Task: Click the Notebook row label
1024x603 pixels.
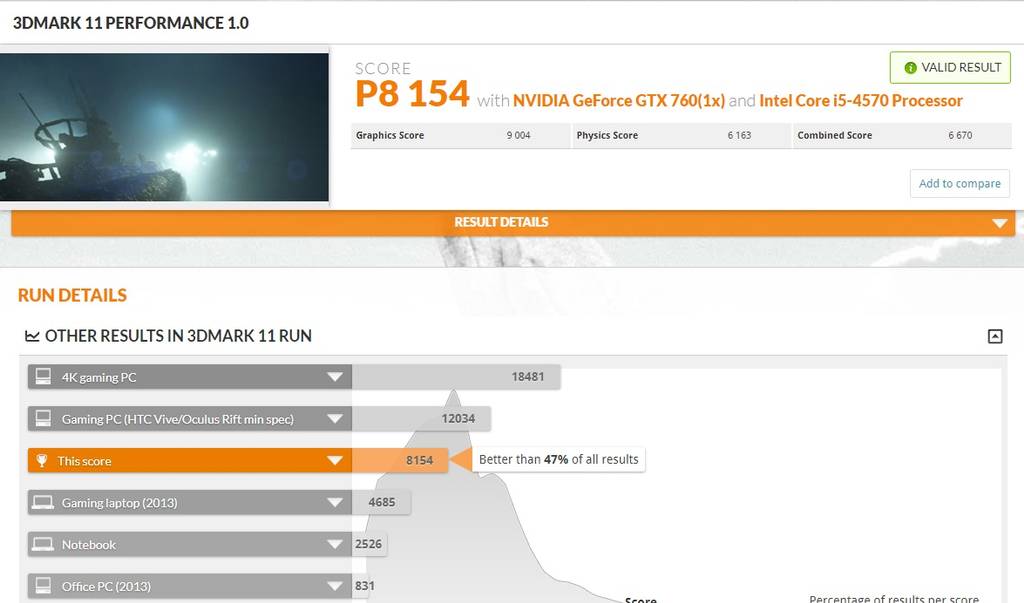Action: tap(89, 544)
